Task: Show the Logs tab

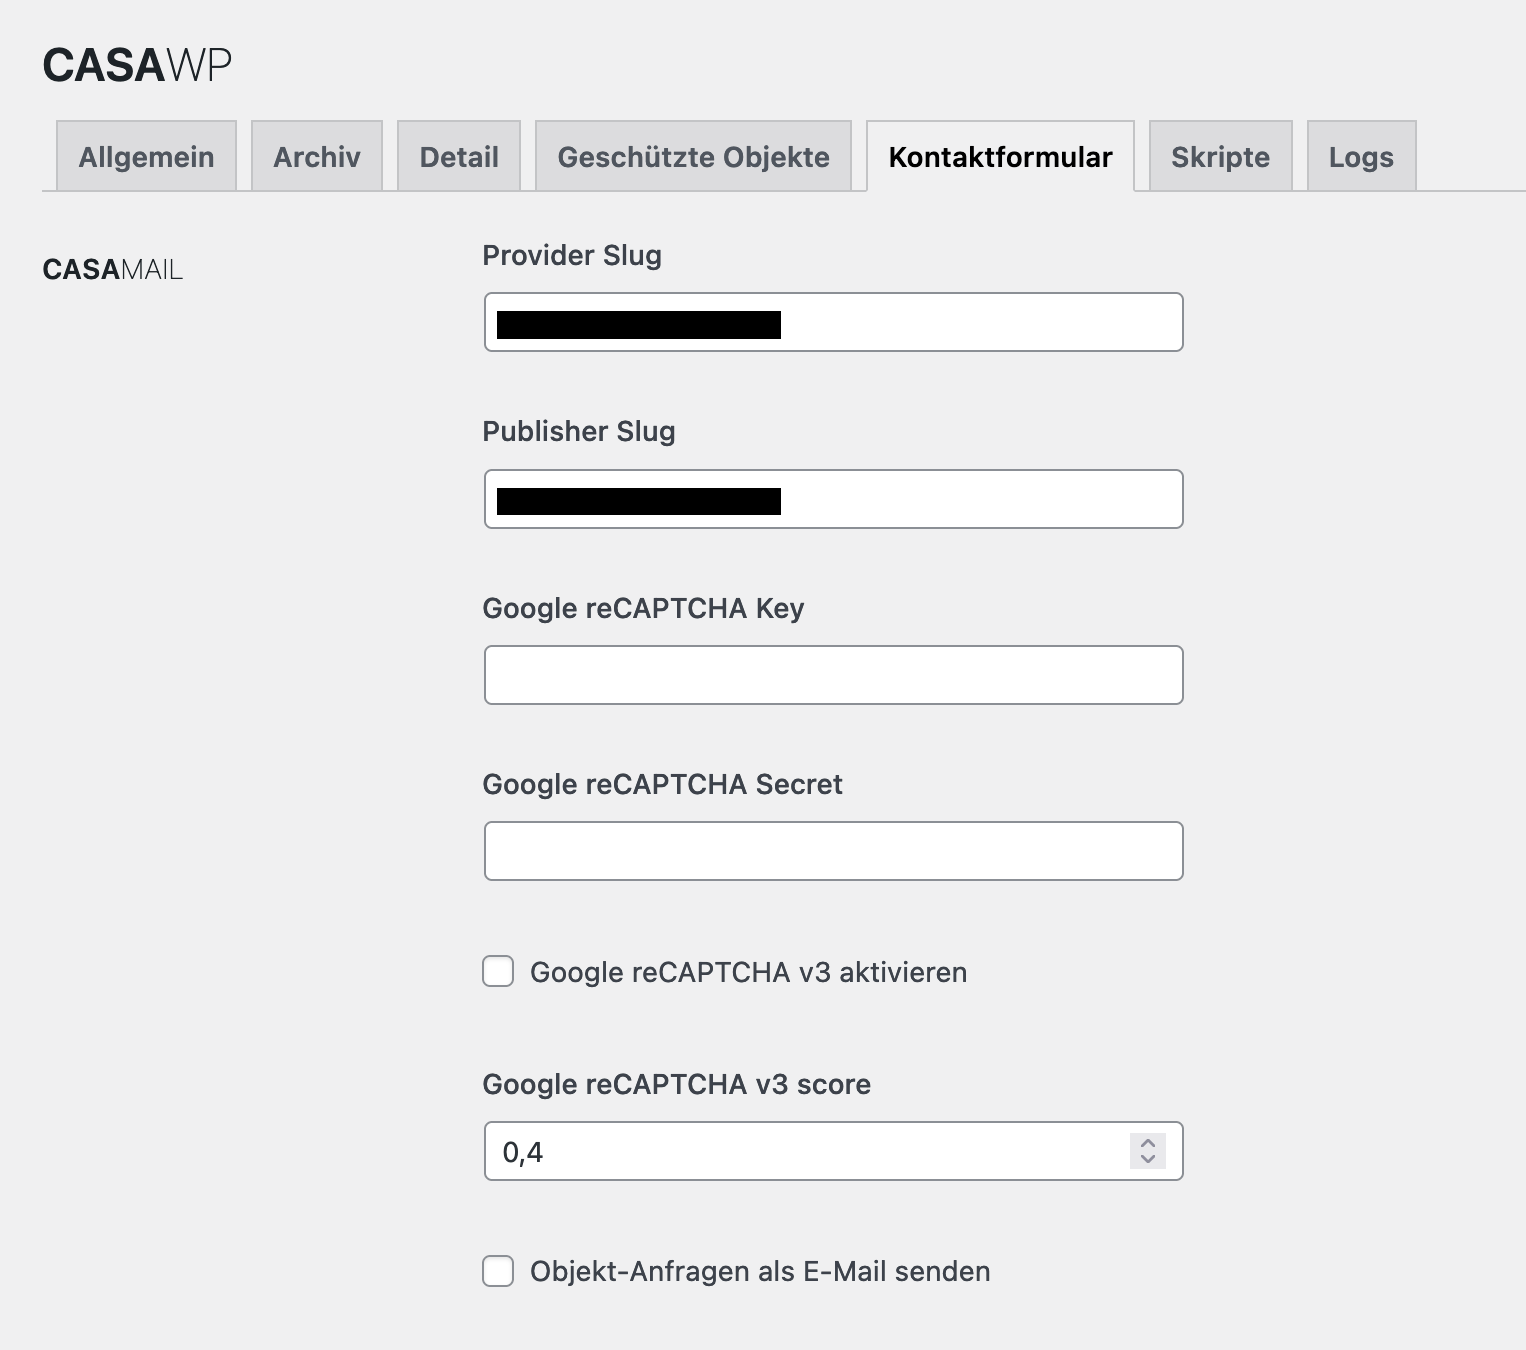Action: [1361, 156]
